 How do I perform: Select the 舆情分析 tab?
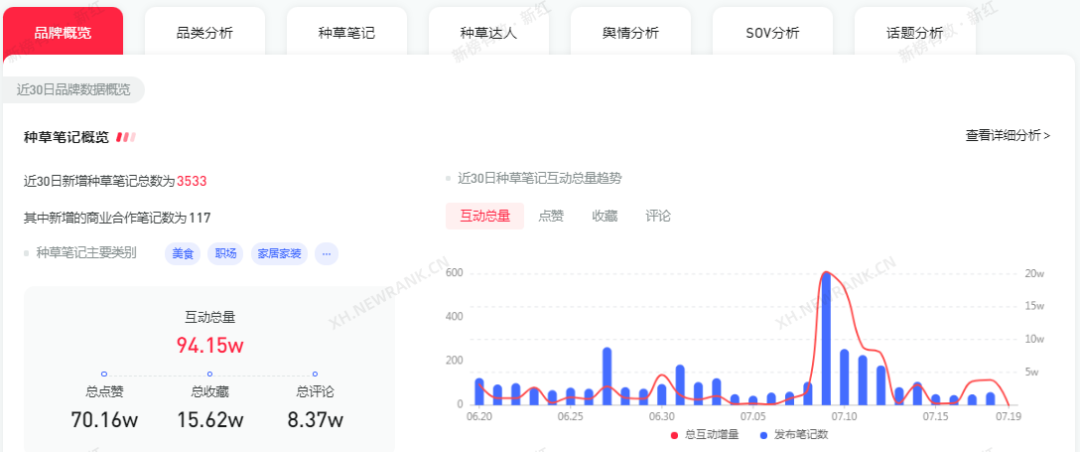pos(631,33)
